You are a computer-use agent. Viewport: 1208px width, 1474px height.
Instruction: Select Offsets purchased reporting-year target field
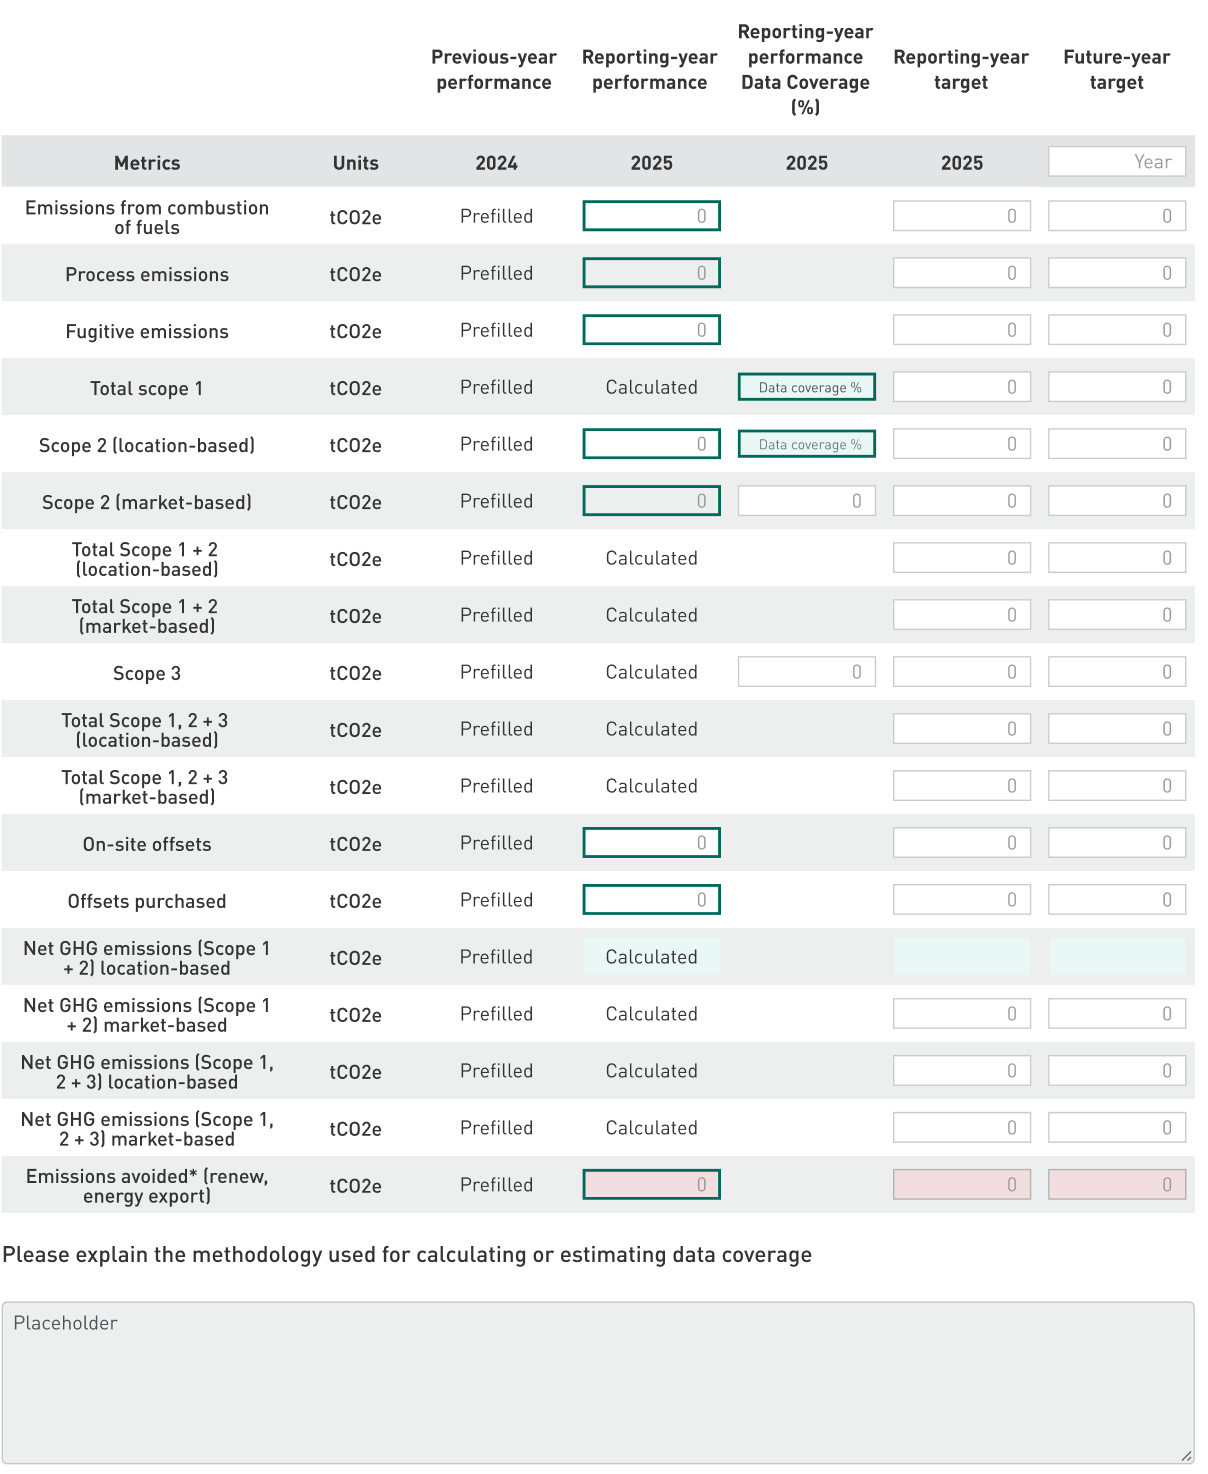(x=961, y=900)
